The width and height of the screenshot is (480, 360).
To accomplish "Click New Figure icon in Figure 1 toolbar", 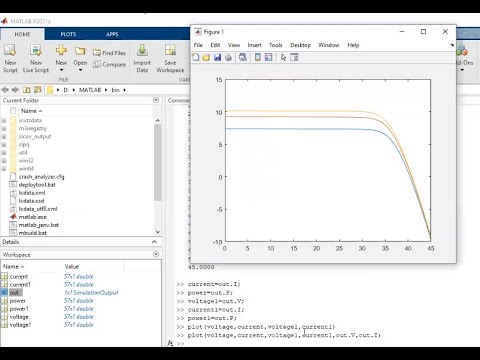I will click(x=196, y=57).
